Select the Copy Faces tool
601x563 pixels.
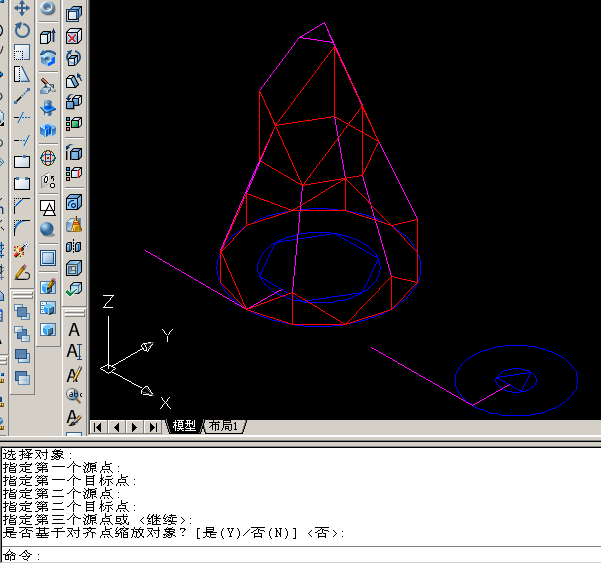[x=74, y=102]
